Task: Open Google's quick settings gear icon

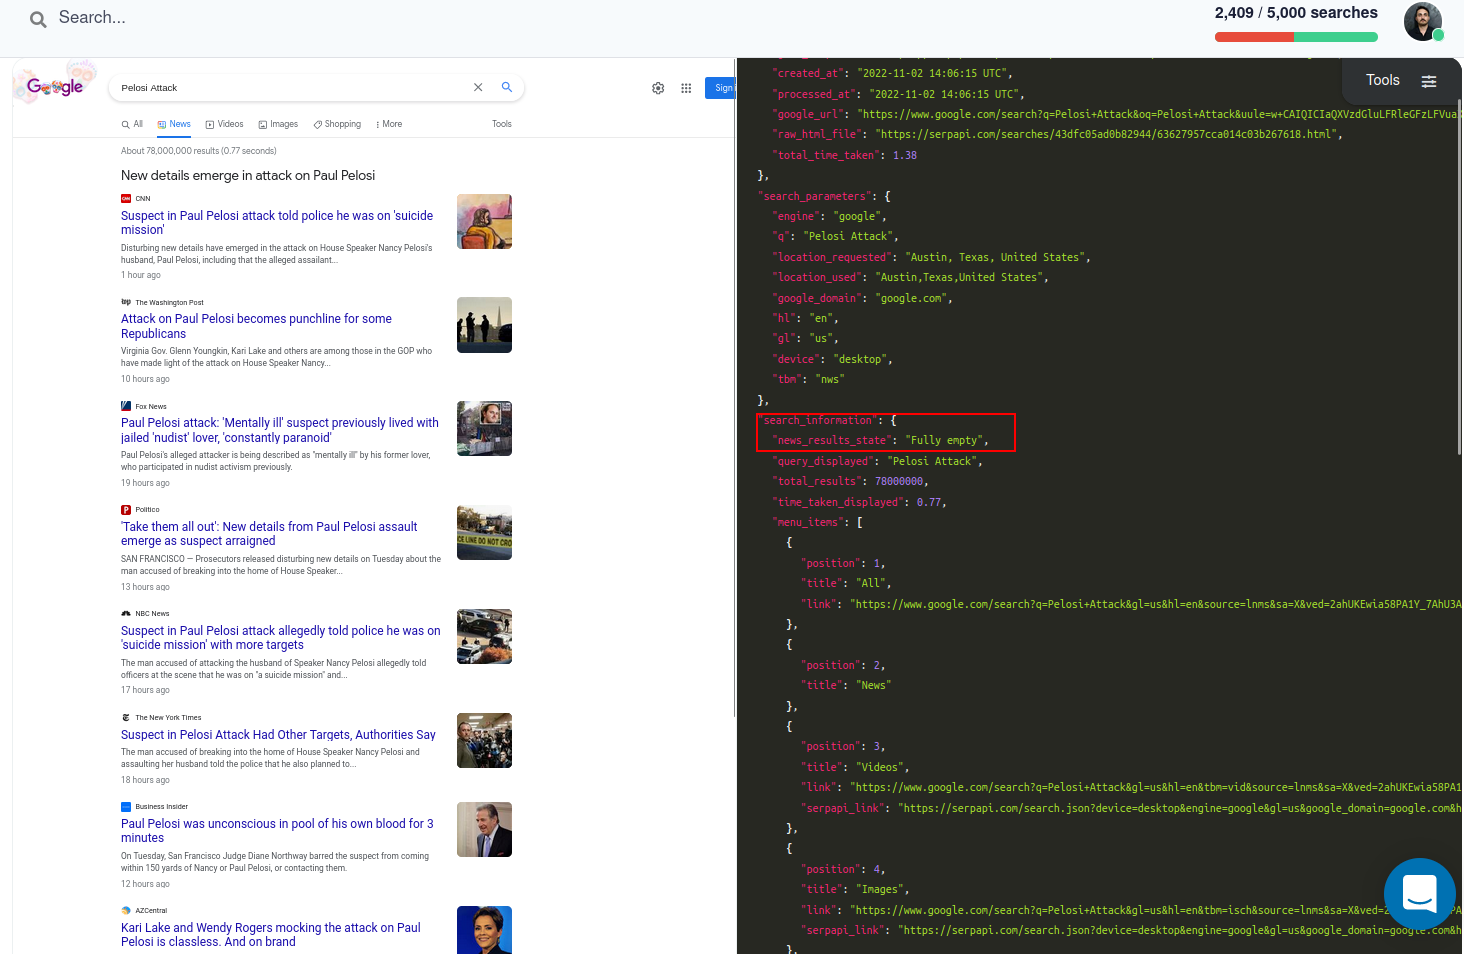Action: pos(658,88)
